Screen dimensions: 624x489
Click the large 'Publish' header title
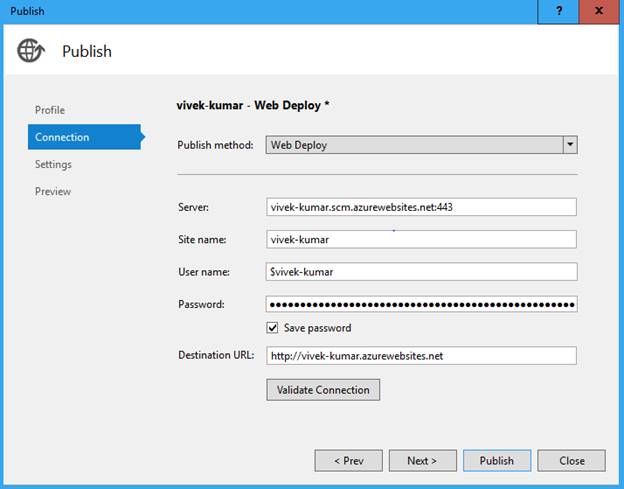click(87, 51)
